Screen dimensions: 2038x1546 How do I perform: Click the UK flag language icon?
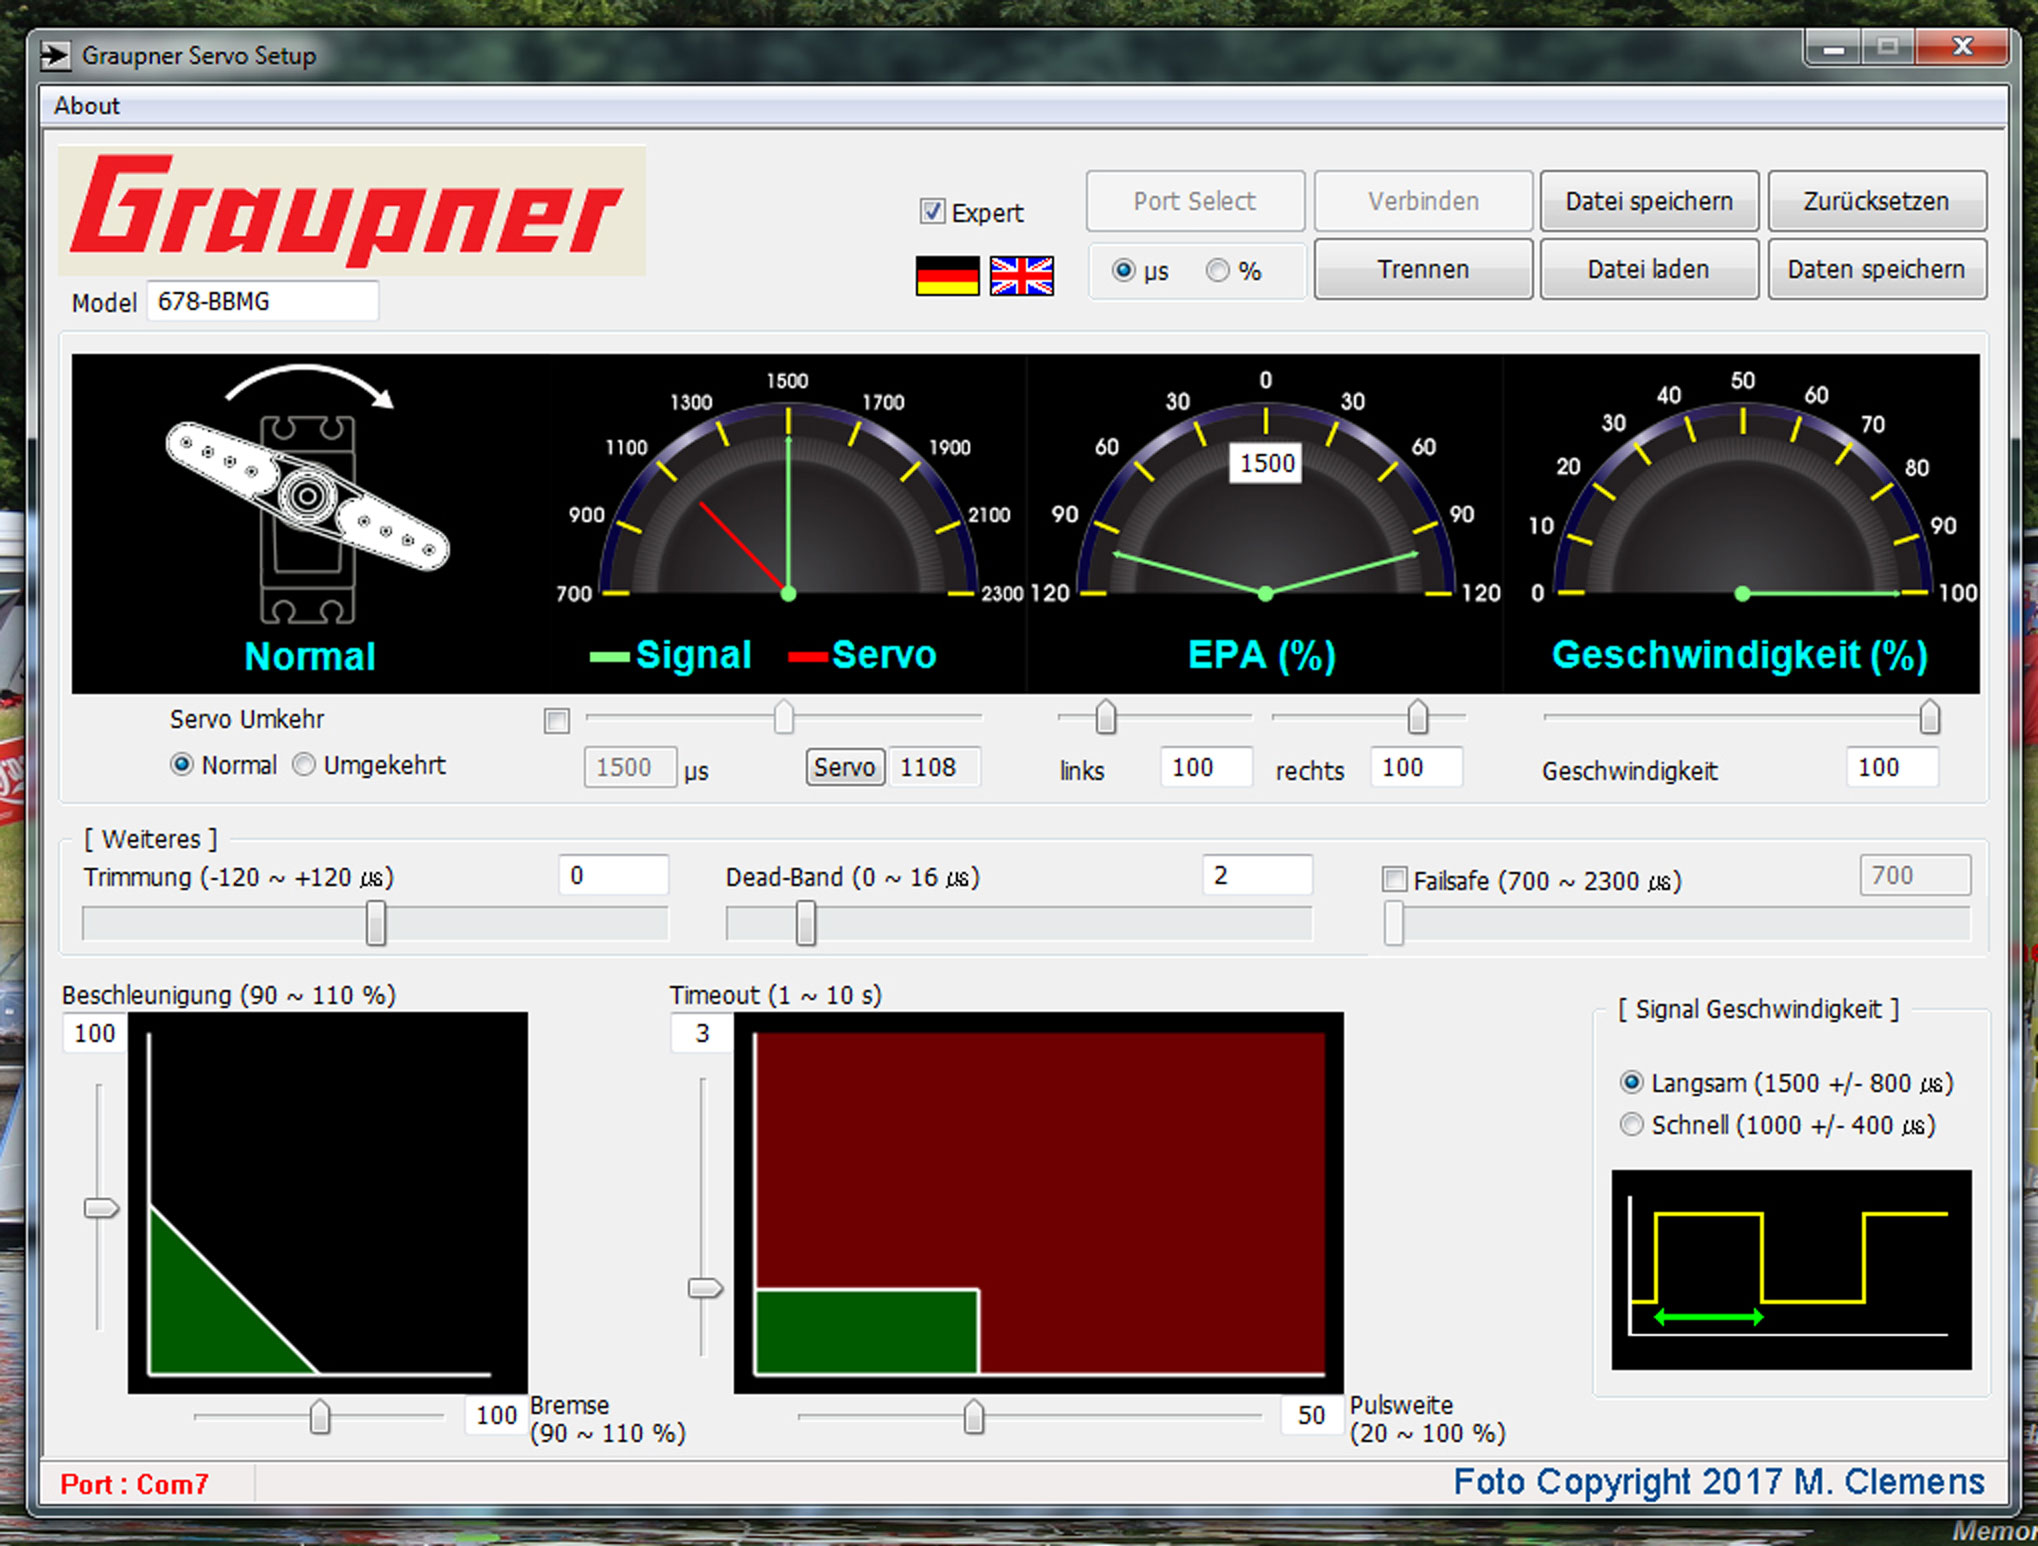coord(1021,276)
